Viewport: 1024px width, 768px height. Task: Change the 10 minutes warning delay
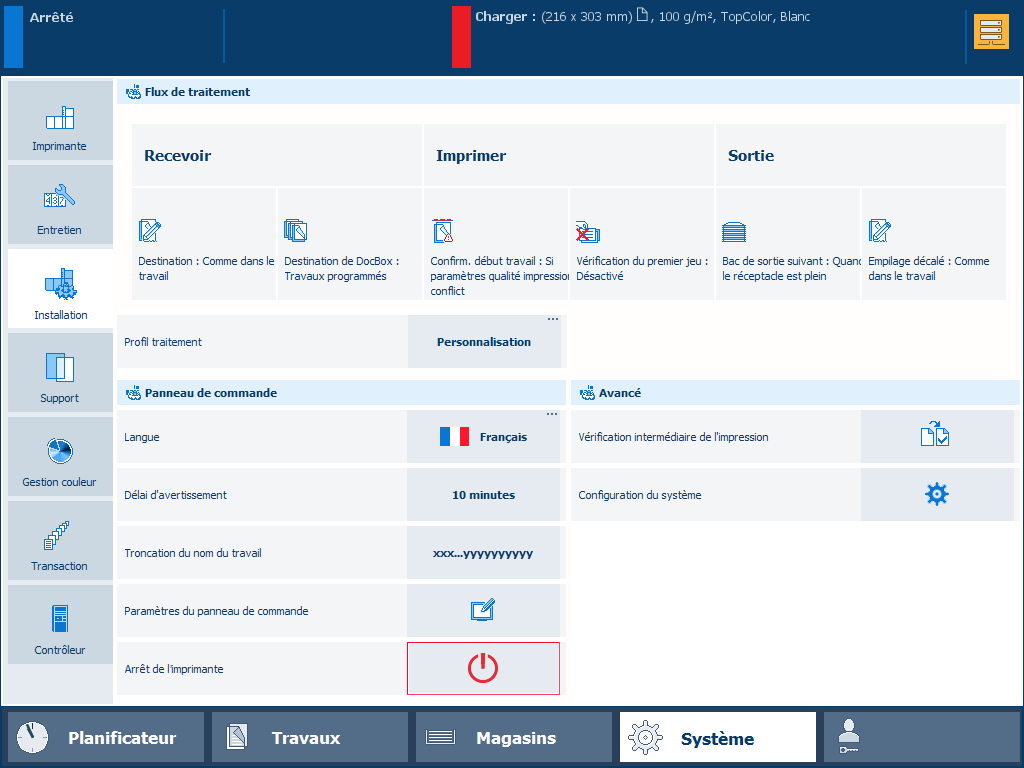point(484,495)
